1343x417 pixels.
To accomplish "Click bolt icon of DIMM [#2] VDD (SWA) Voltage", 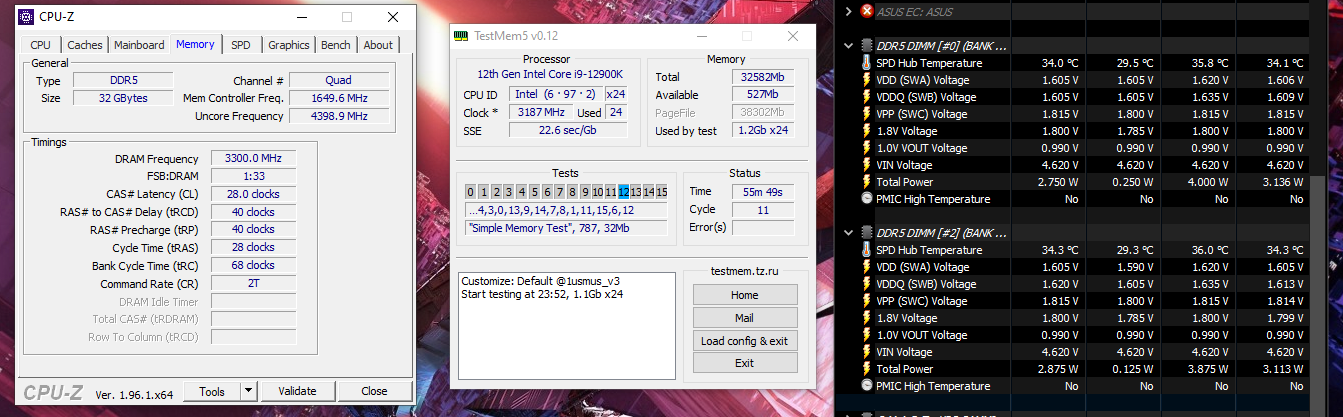I will (866, 267).
